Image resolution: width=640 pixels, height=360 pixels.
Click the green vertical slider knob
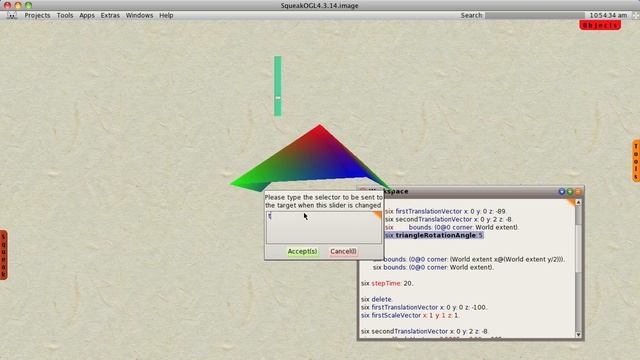(278, 98)
